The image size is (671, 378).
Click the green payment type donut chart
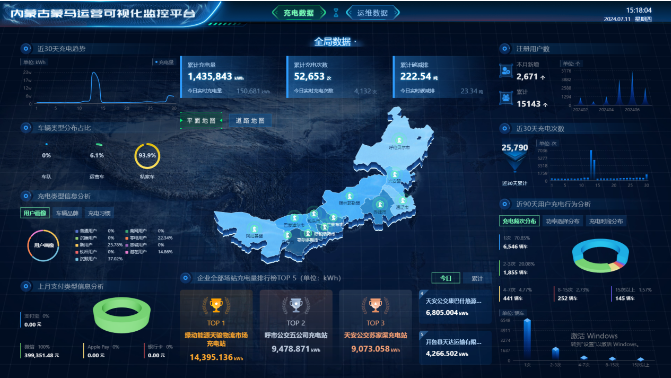tap(122, 314)
